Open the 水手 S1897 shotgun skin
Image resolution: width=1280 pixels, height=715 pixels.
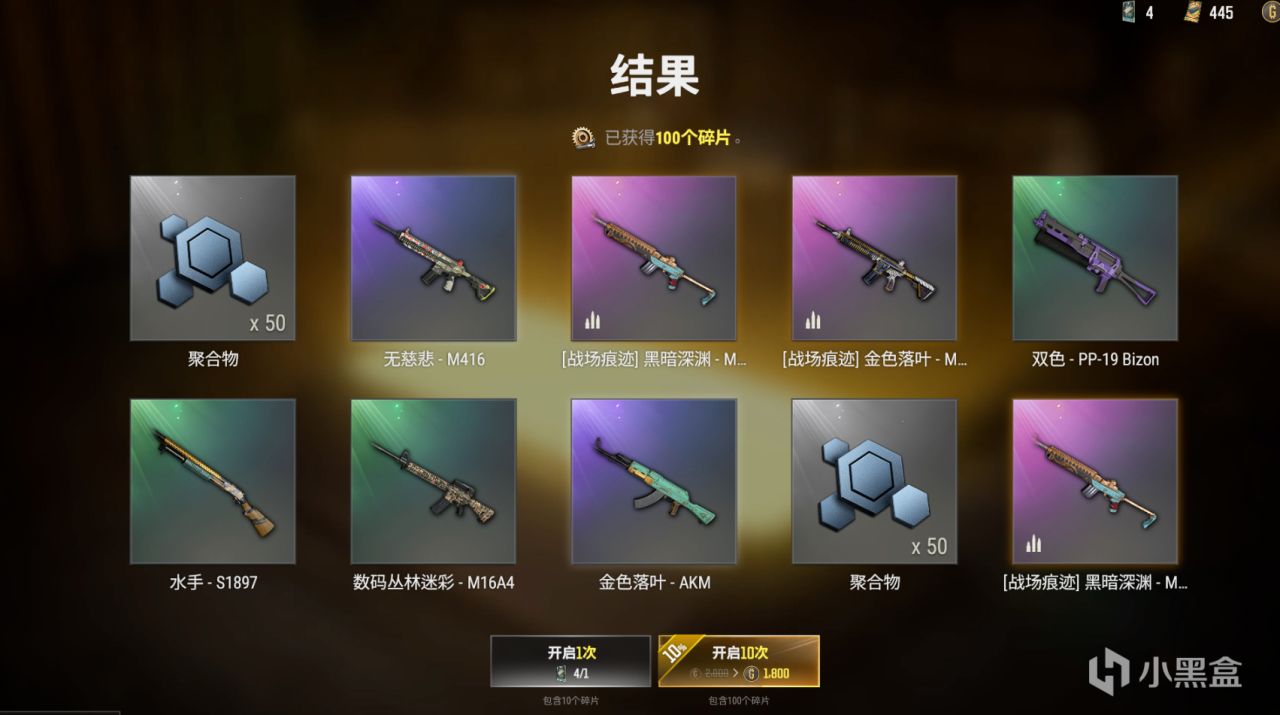click(213, 481)
